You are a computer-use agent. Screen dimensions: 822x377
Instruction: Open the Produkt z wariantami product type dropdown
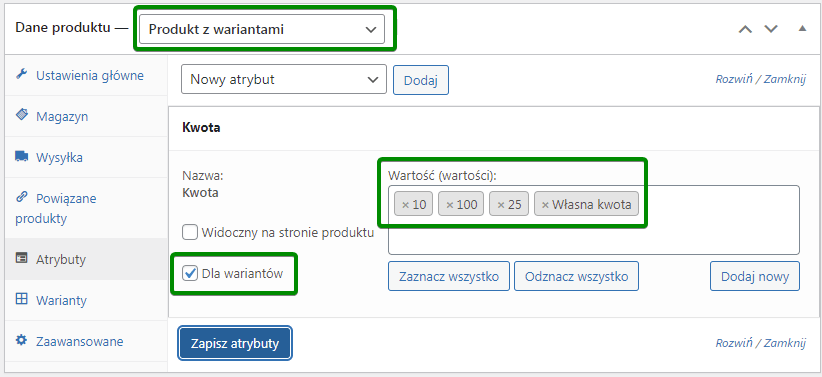(262, 29)
